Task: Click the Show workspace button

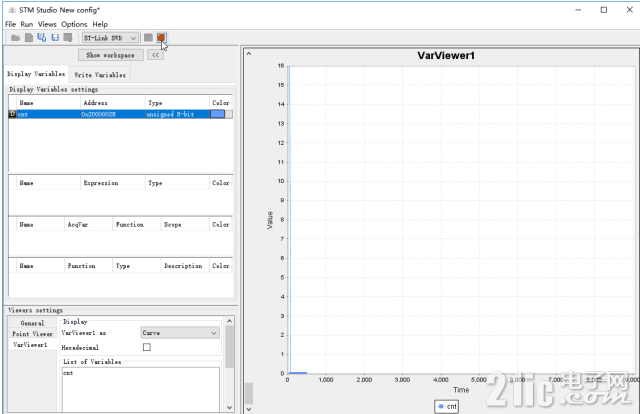Action: pos(111,55)
